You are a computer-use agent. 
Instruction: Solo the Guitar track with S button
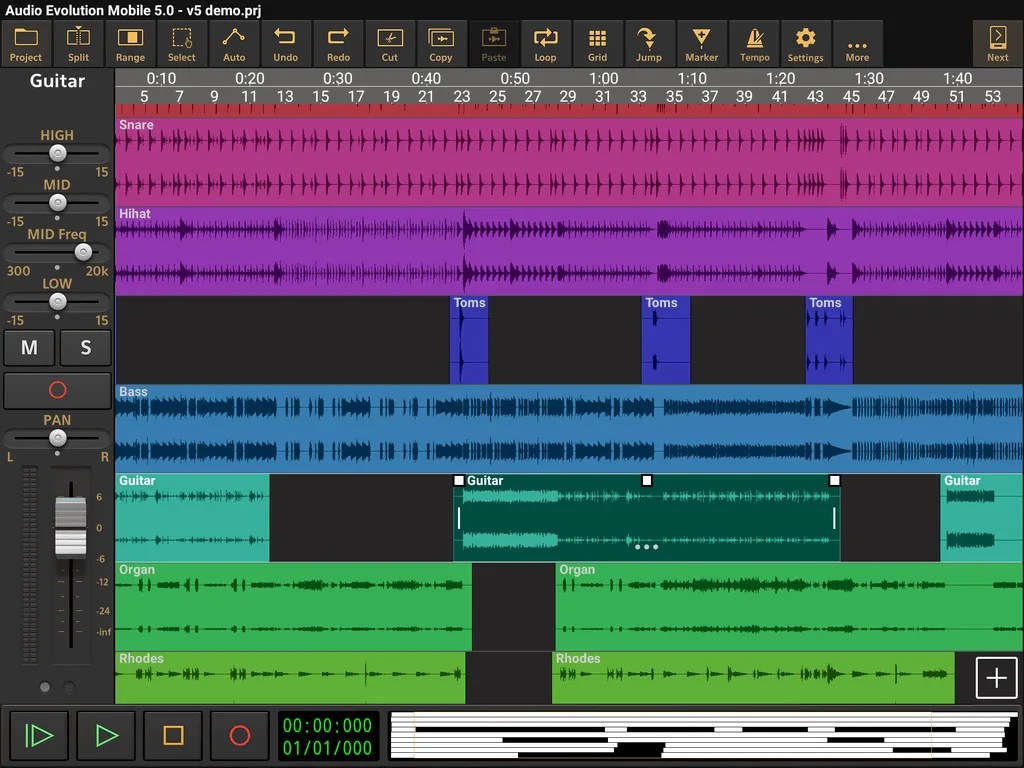pyautogui.click(x=85, y=348)
